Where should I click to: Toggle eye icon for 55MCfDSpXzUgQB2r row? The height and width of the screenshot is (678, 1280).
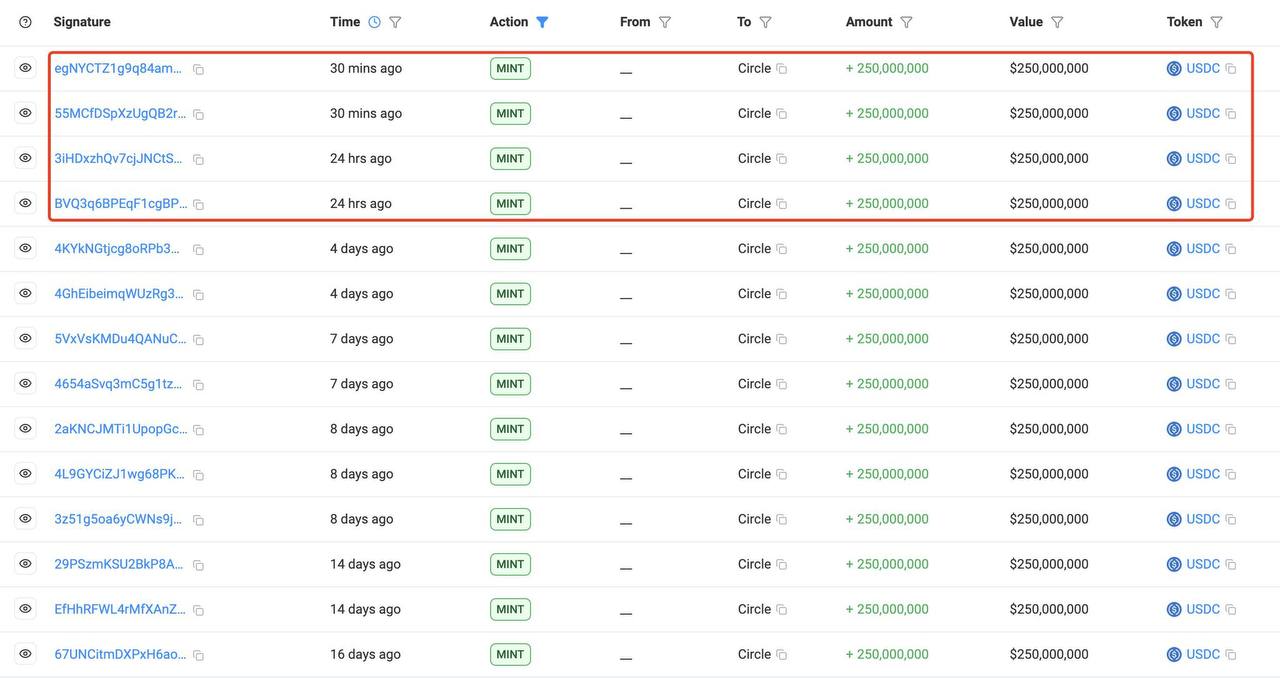tap(26, 113)
